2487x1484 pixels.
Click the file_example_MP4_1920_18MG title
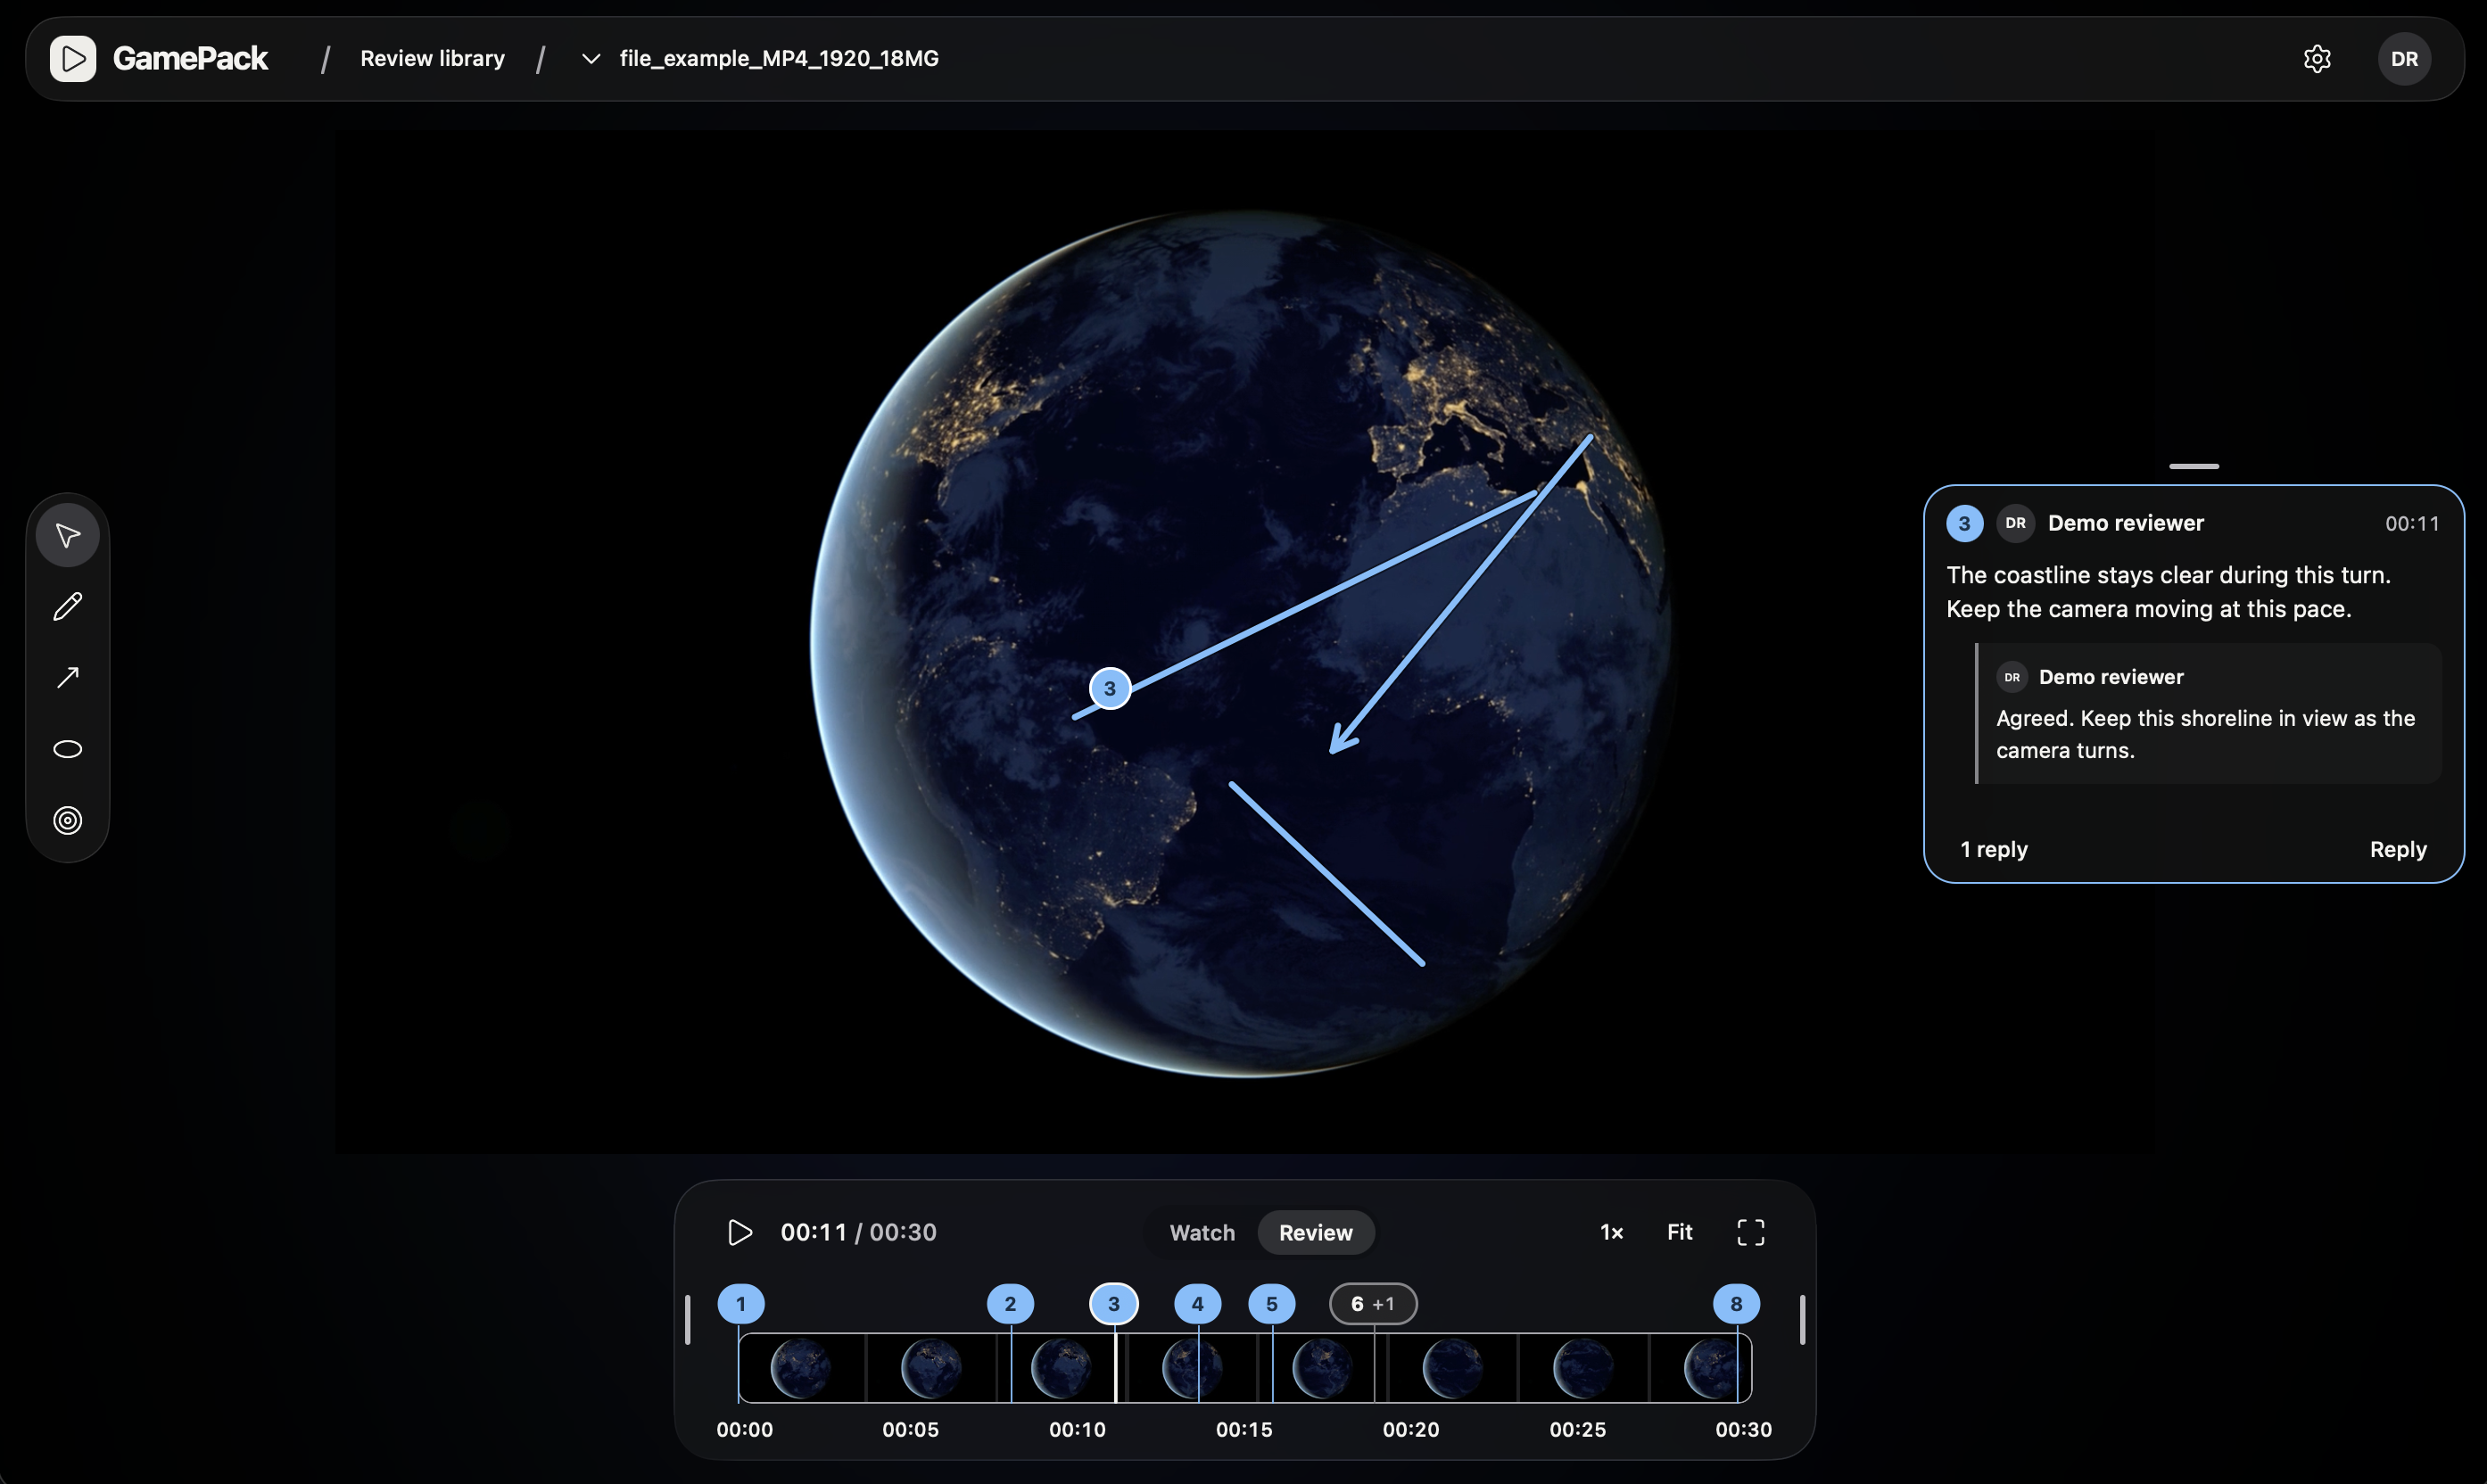coord(779,58)
